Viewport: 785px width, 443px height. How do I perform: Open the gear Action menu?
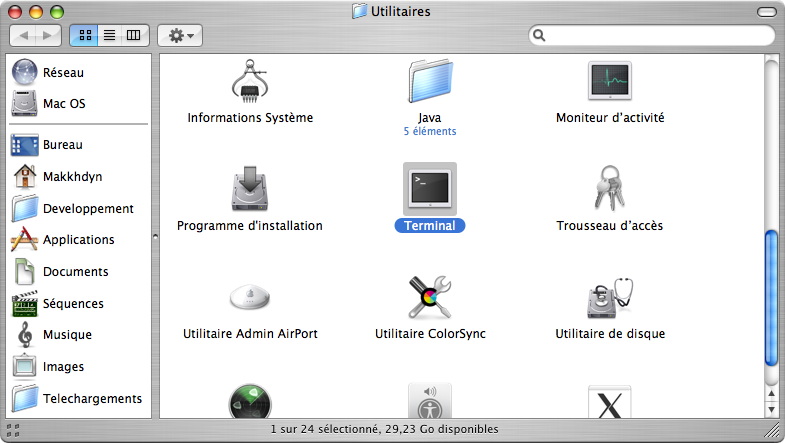[180, 36]
